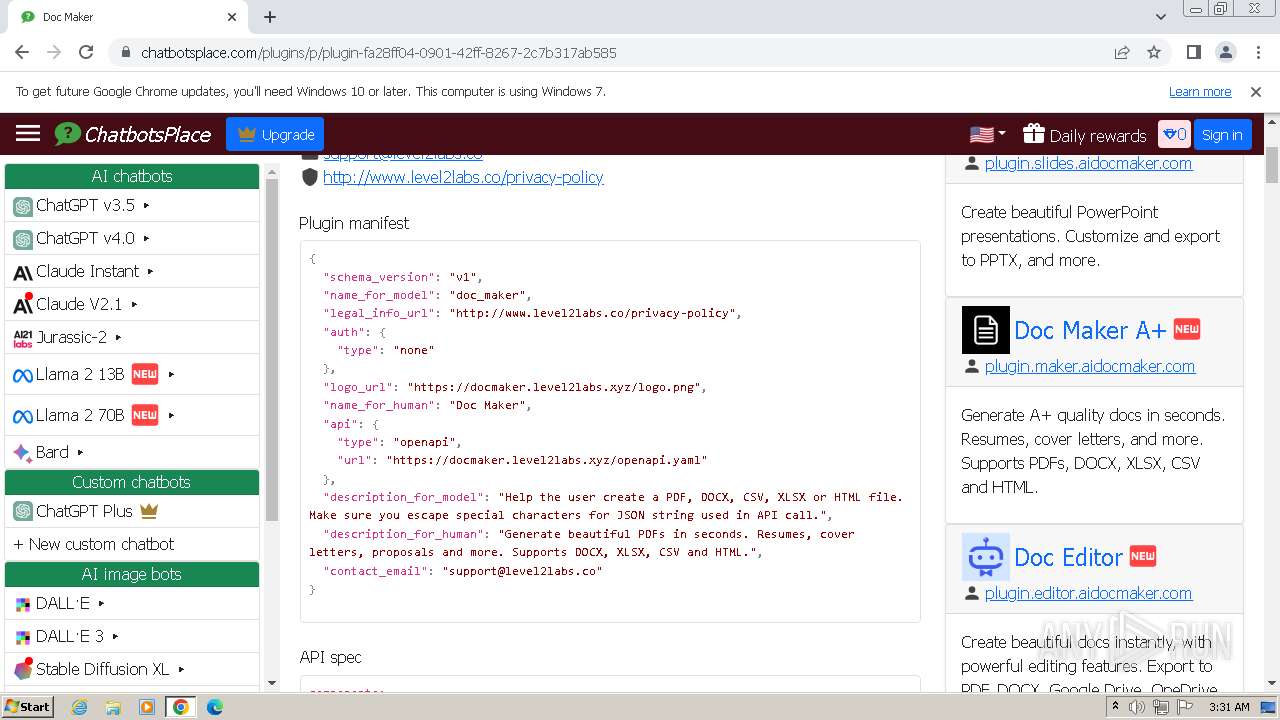Screen dimensions: 1280x720
Task: Expand the Claude Instant arrow
Action: [151, 271]
